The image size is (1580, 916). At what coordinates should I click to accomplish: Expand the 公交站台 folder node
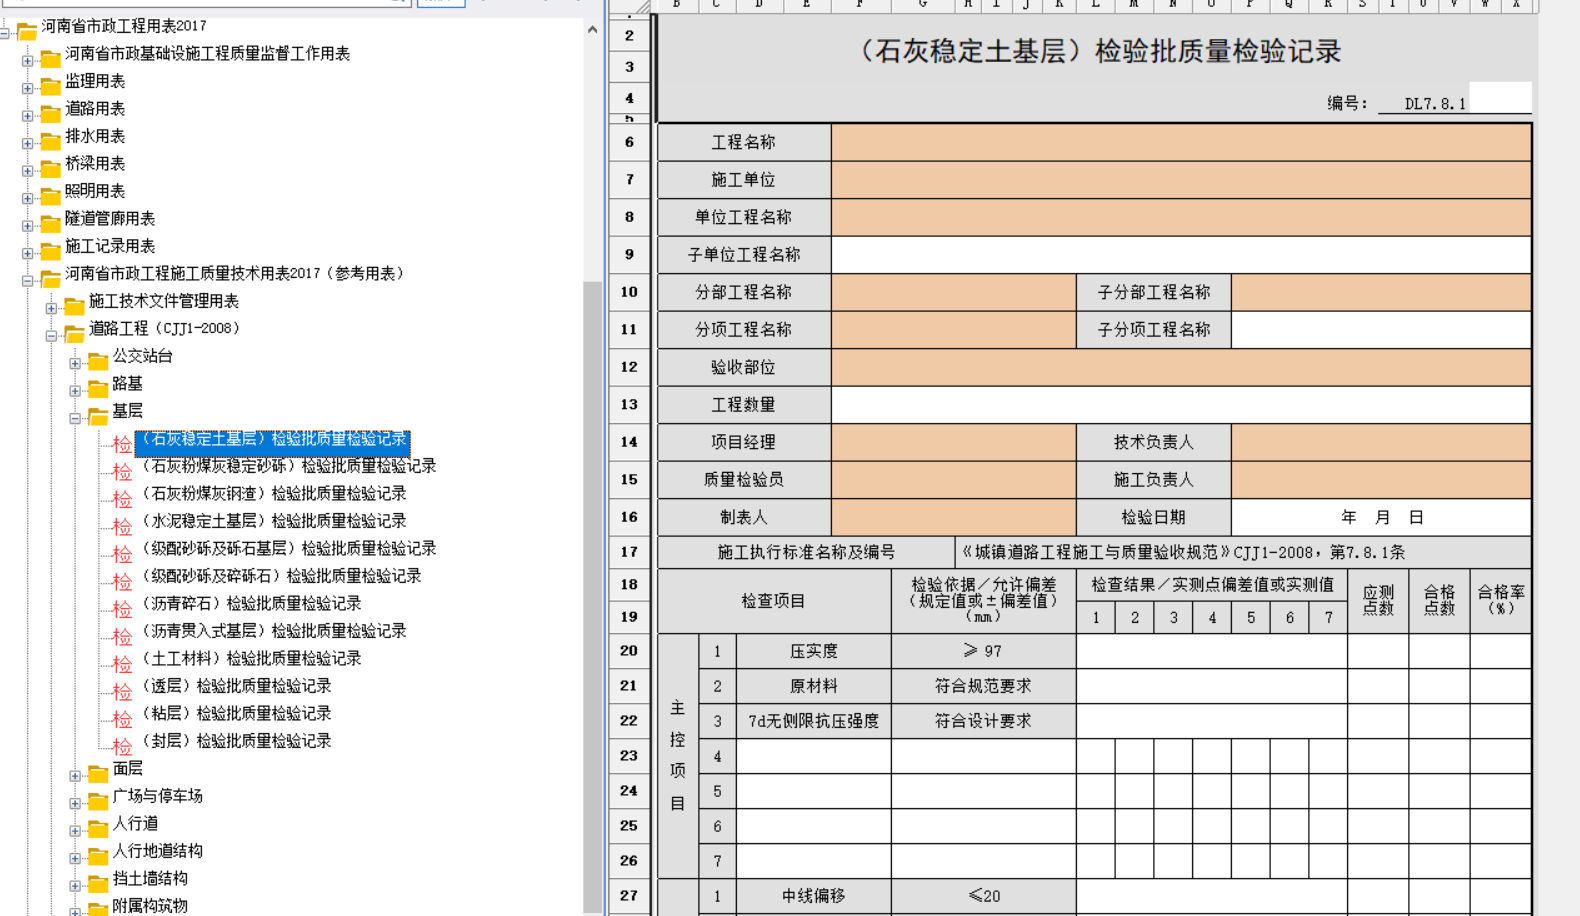point(75,363)
